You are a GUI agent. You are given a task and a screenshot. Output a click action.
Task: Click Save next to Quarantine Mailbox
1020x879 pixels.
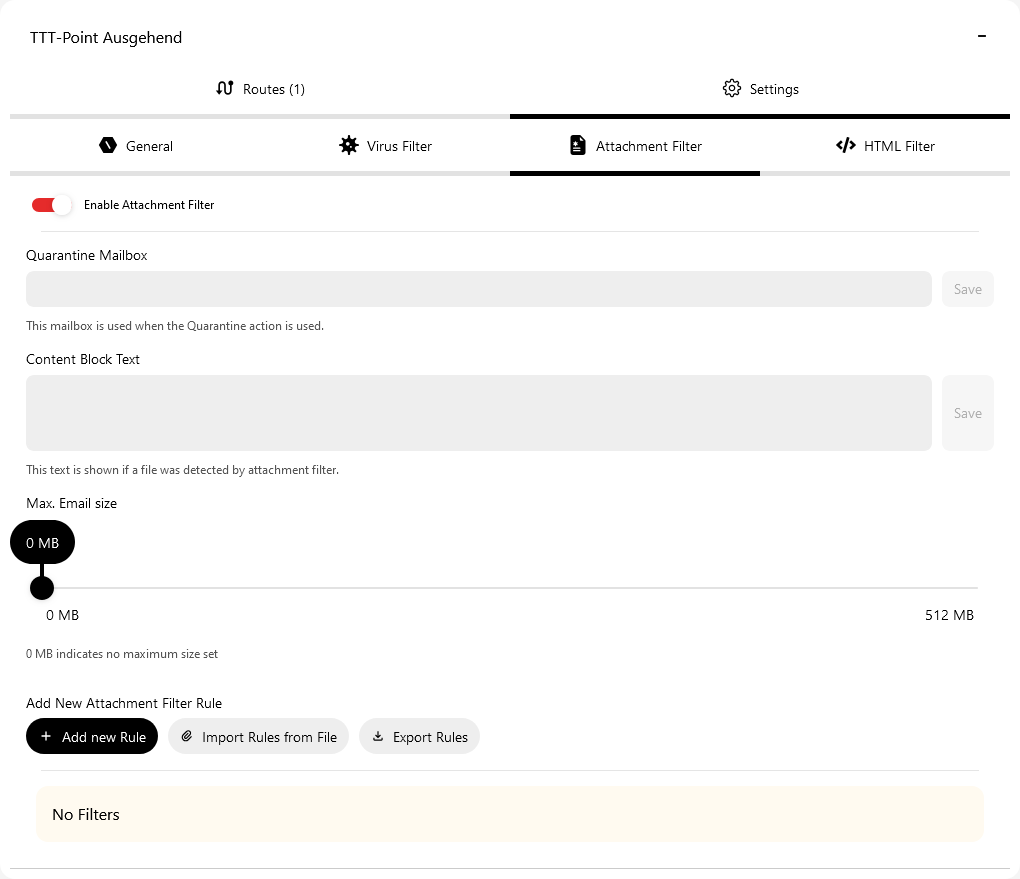tap(967, 289)
